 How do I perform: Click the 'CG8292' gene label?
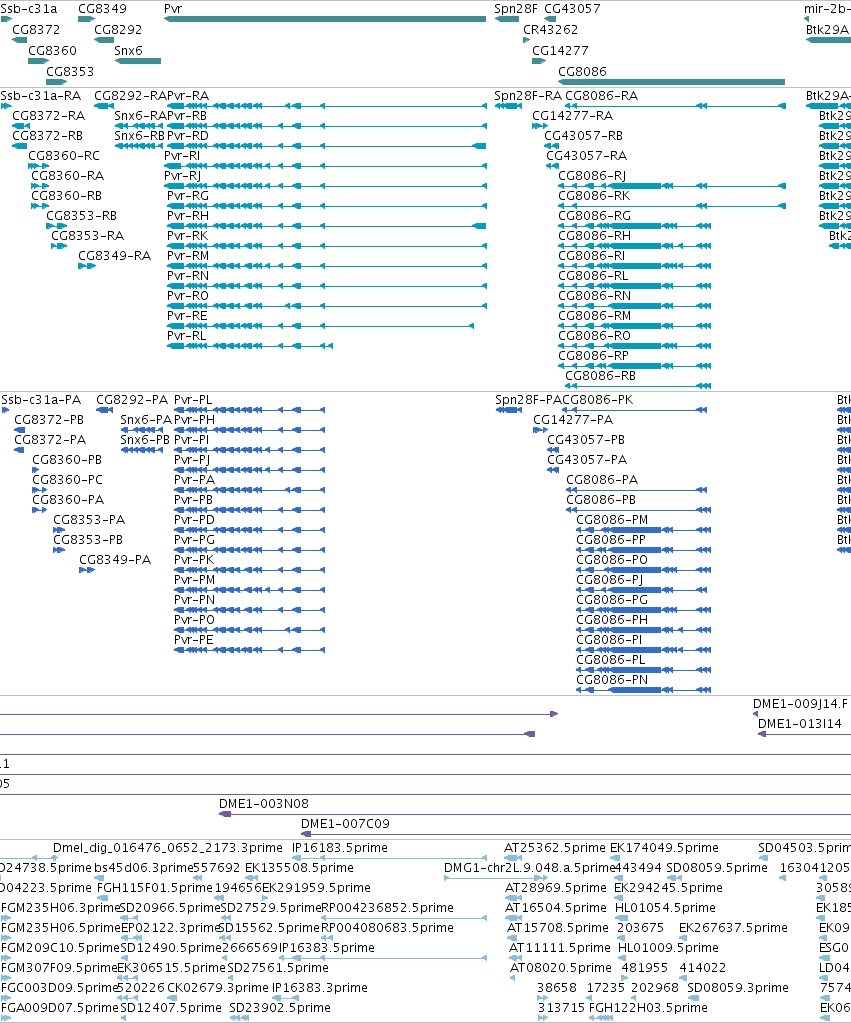(x=118, y=30)
